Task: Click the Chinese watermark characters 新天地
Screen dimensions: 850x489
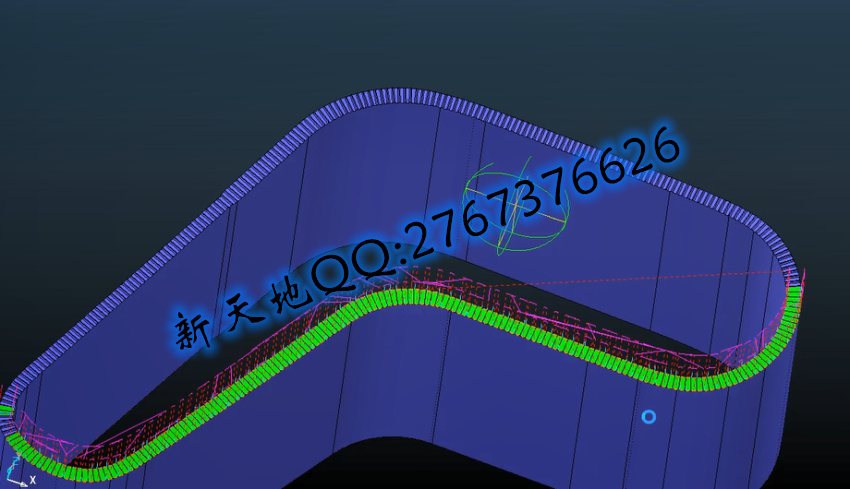Action: pyautogui.click(x=241, y=312)
